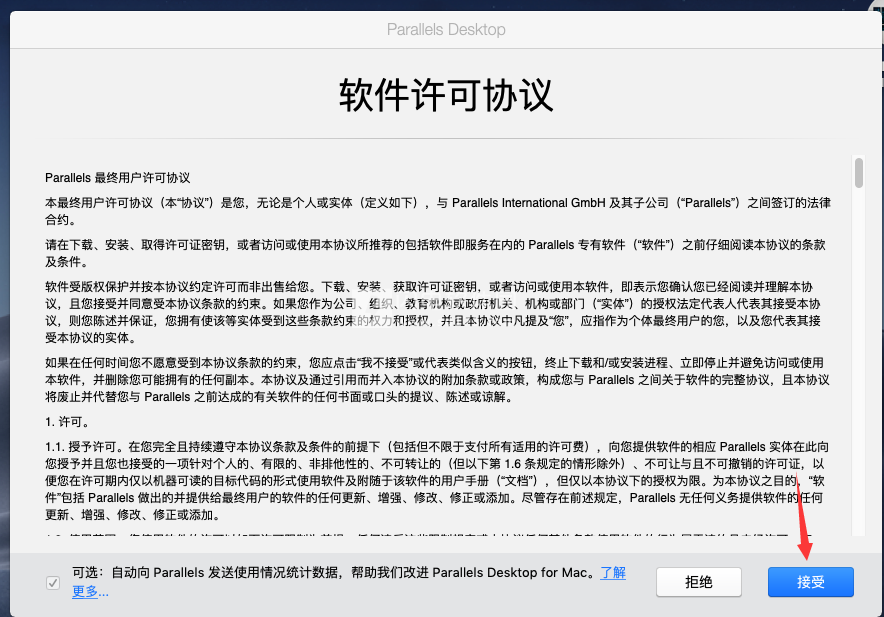The width and height of the screenshot is (884, 617).
Task: Click the section heading '1. 许可。'
Action: (68, 422)
